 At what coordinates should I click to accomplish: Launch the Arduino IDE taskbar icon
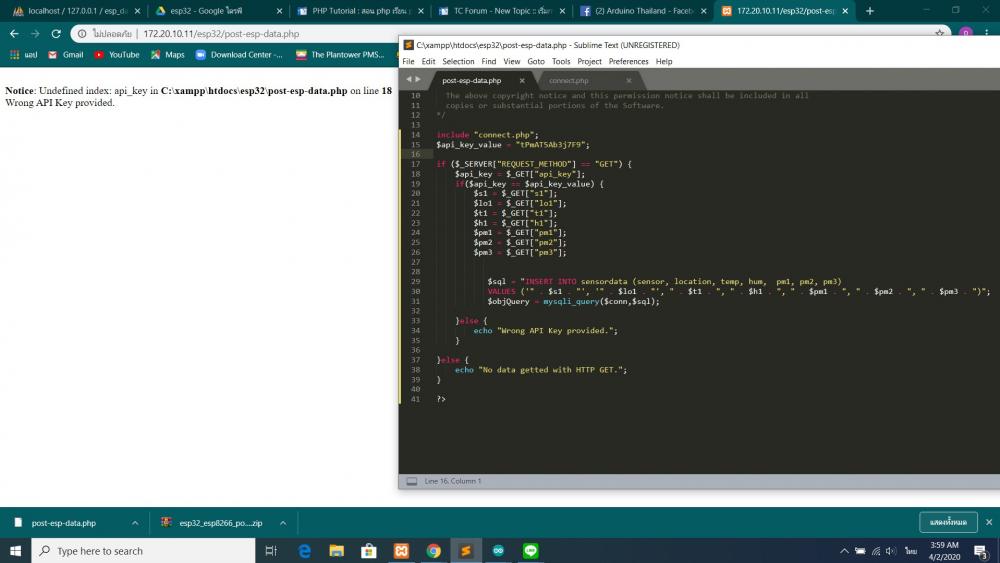[x=498, y=551]
